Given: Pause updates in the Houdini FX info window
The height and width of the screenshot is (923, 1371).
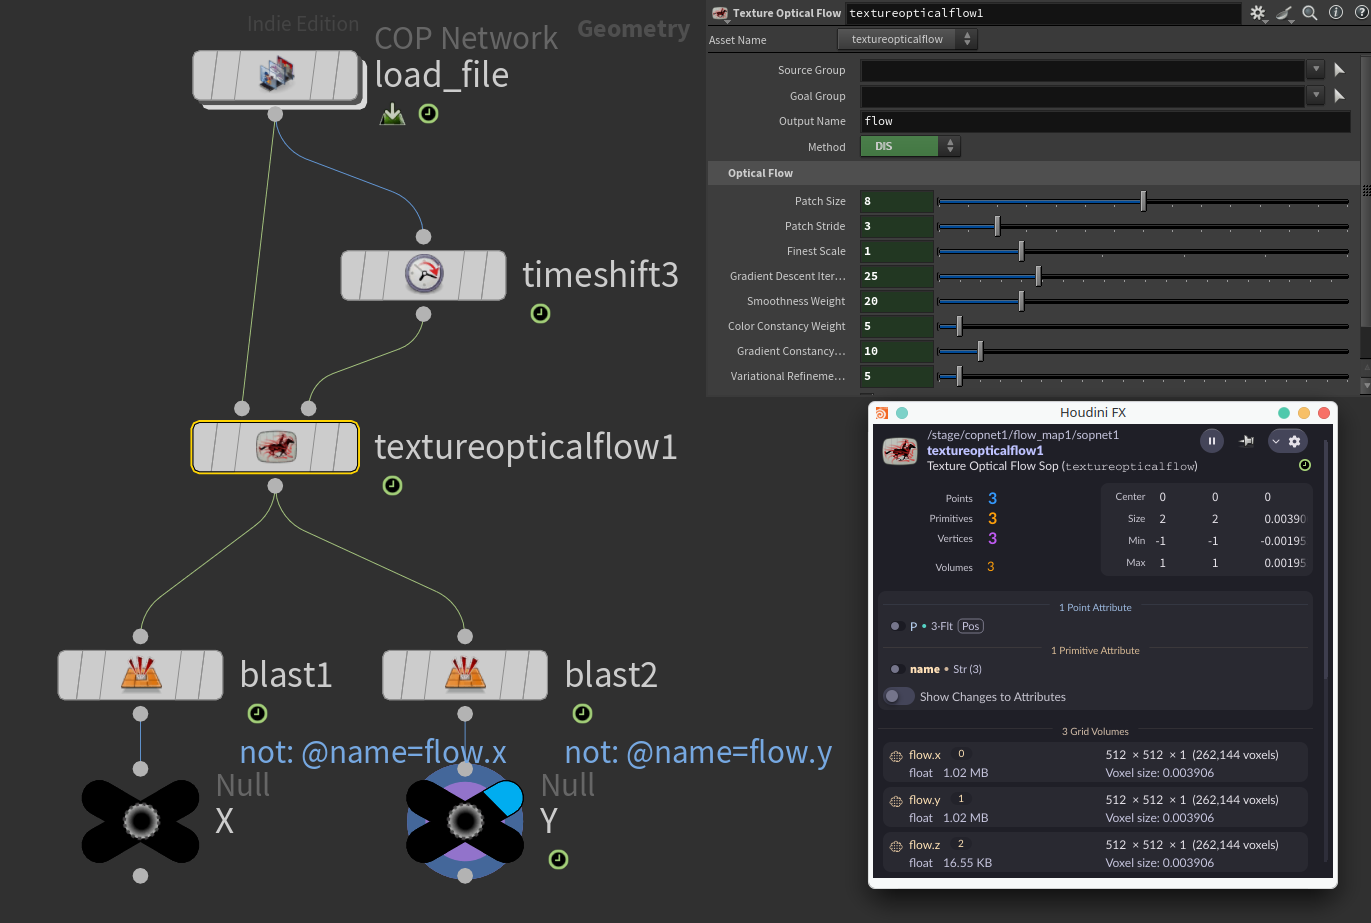Looking at the screenshot, I should [1211, 441].
